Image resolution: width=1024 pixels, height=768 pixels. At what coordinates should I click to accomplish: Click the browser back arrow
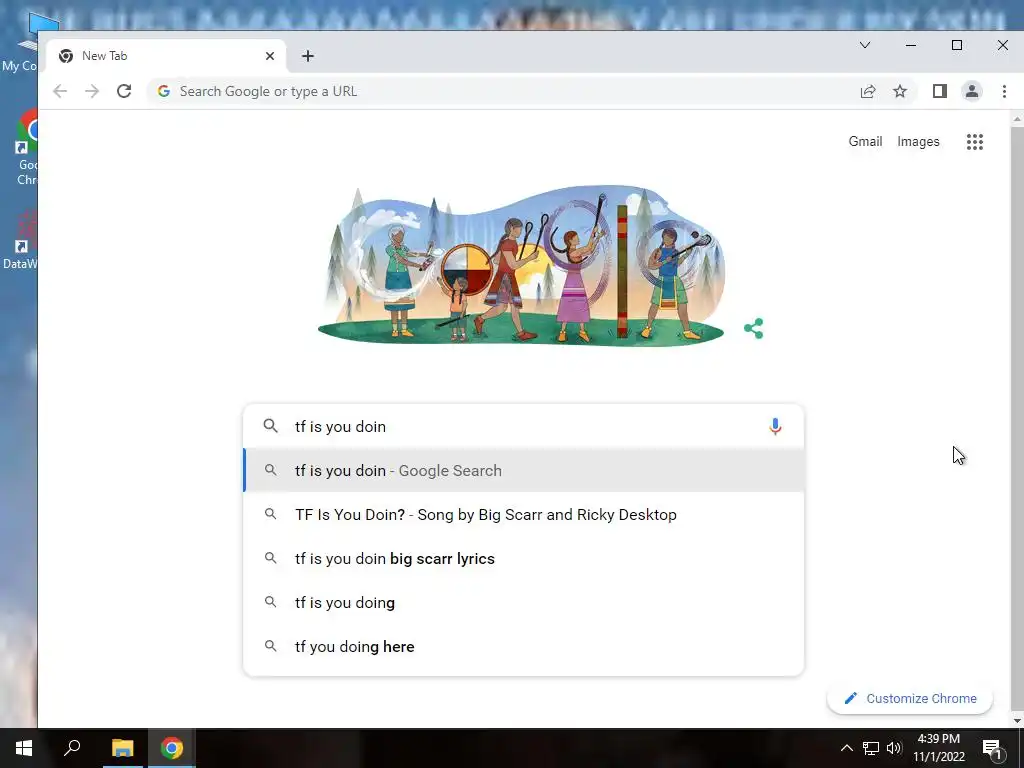pos(60,91)
